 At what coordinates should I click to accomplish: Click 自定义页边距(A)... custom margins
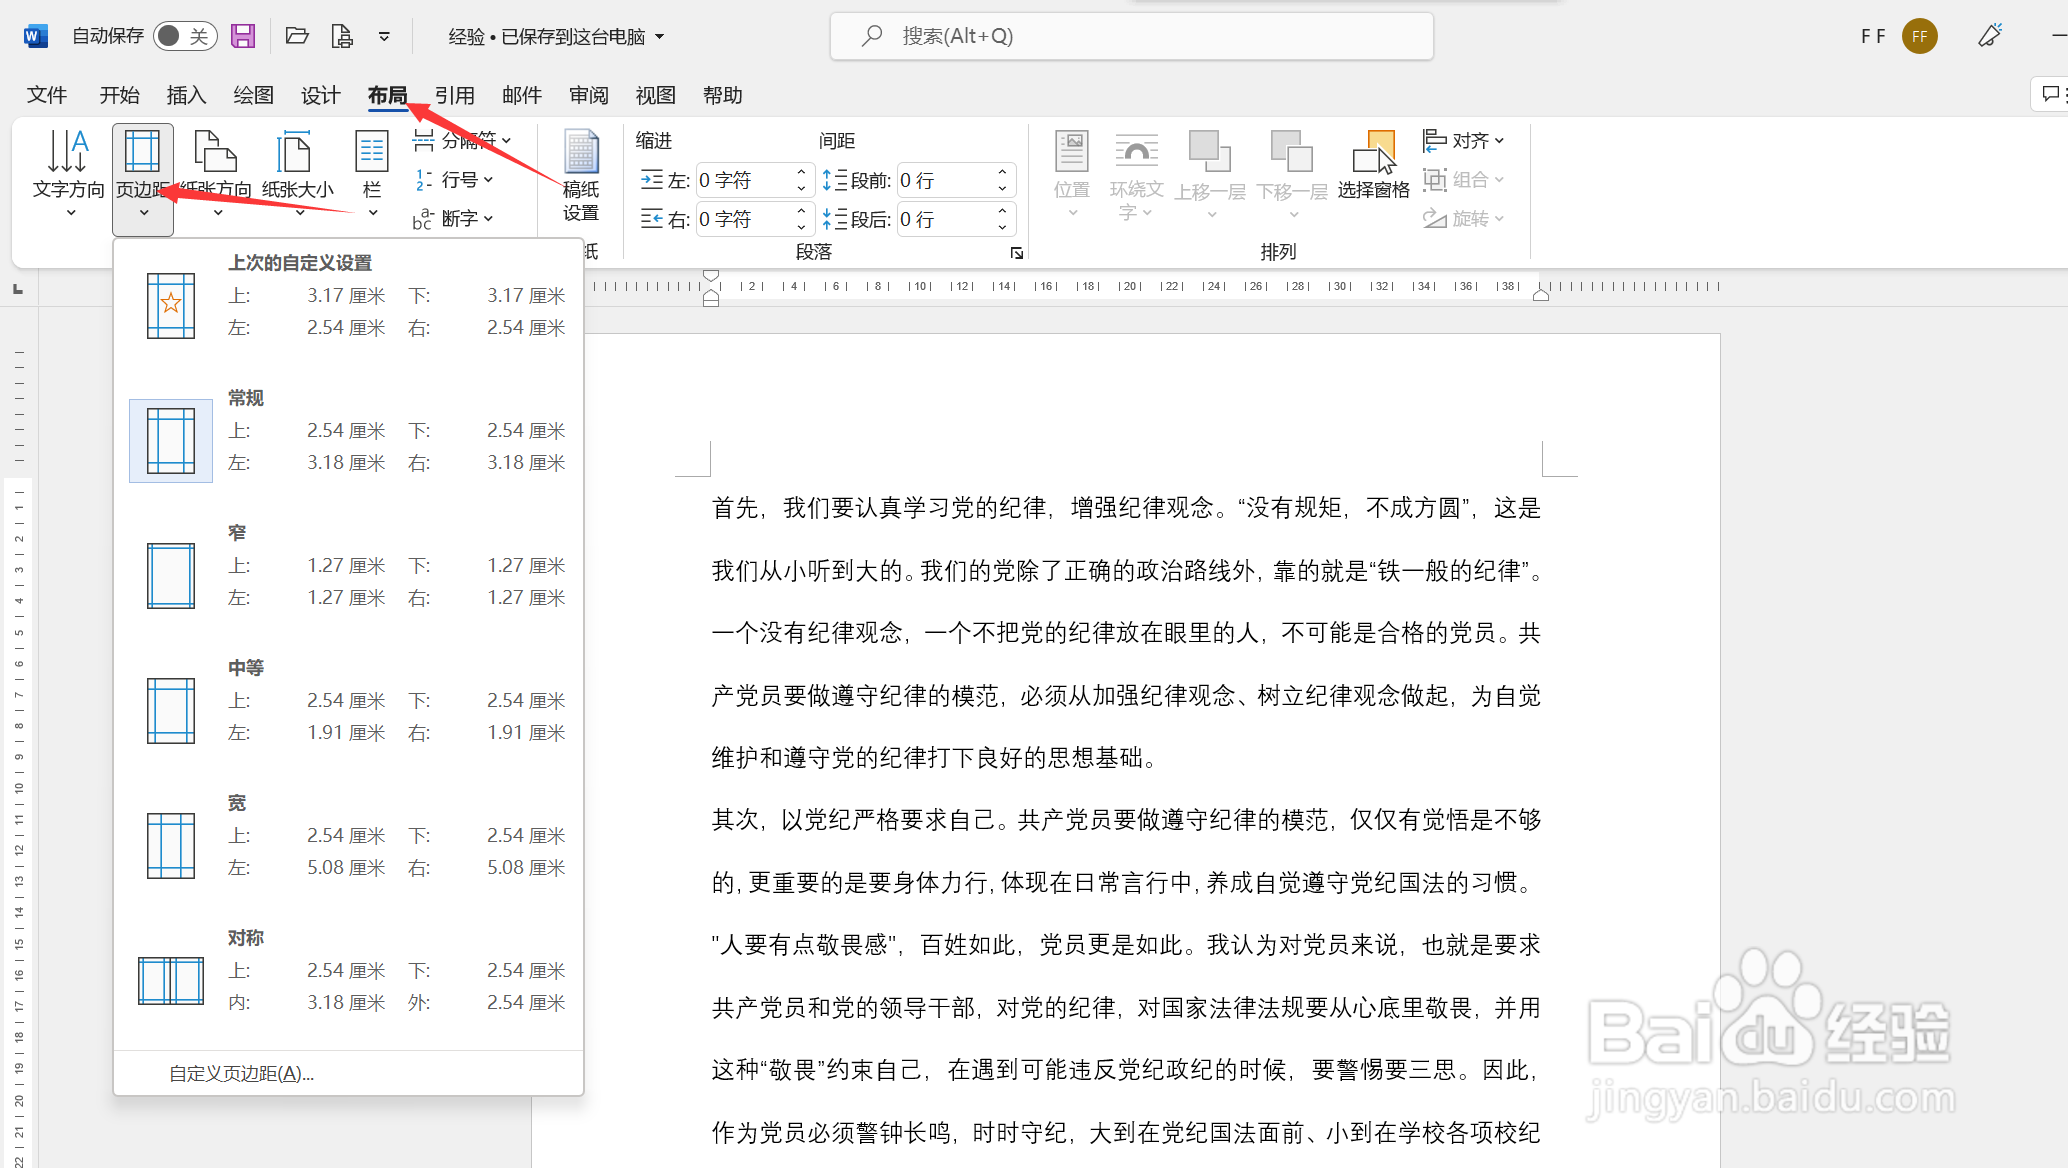(x=241, y=1074)
